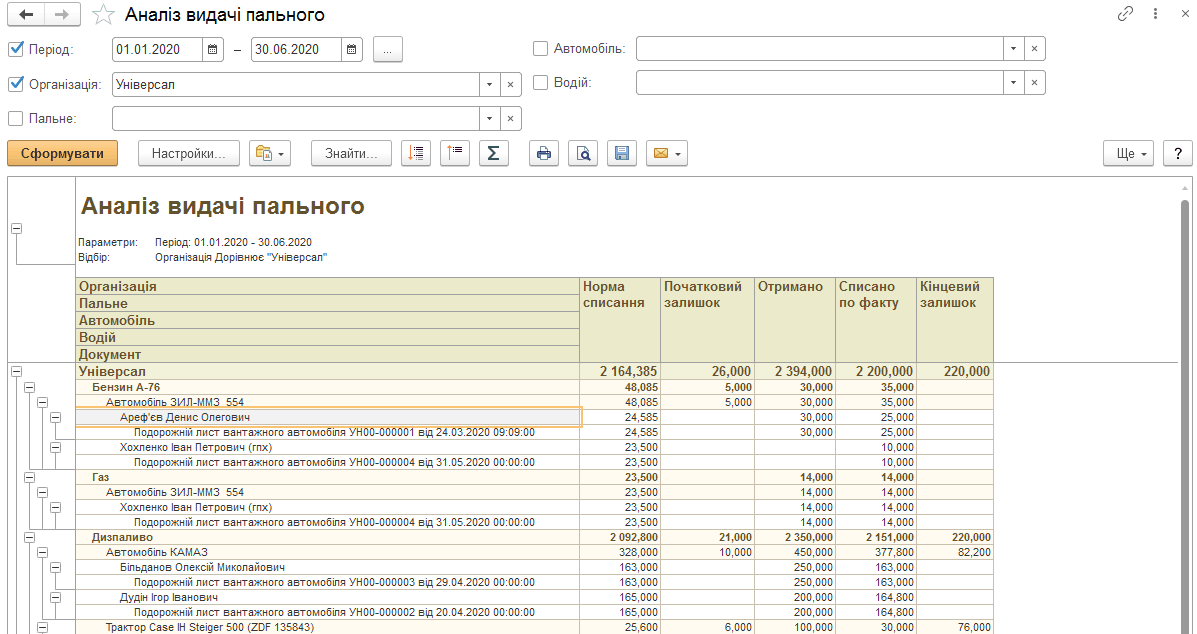The image size is (1197, 634).
Task: Clear the Пальне filter field
Action: (x=511, y=119)
